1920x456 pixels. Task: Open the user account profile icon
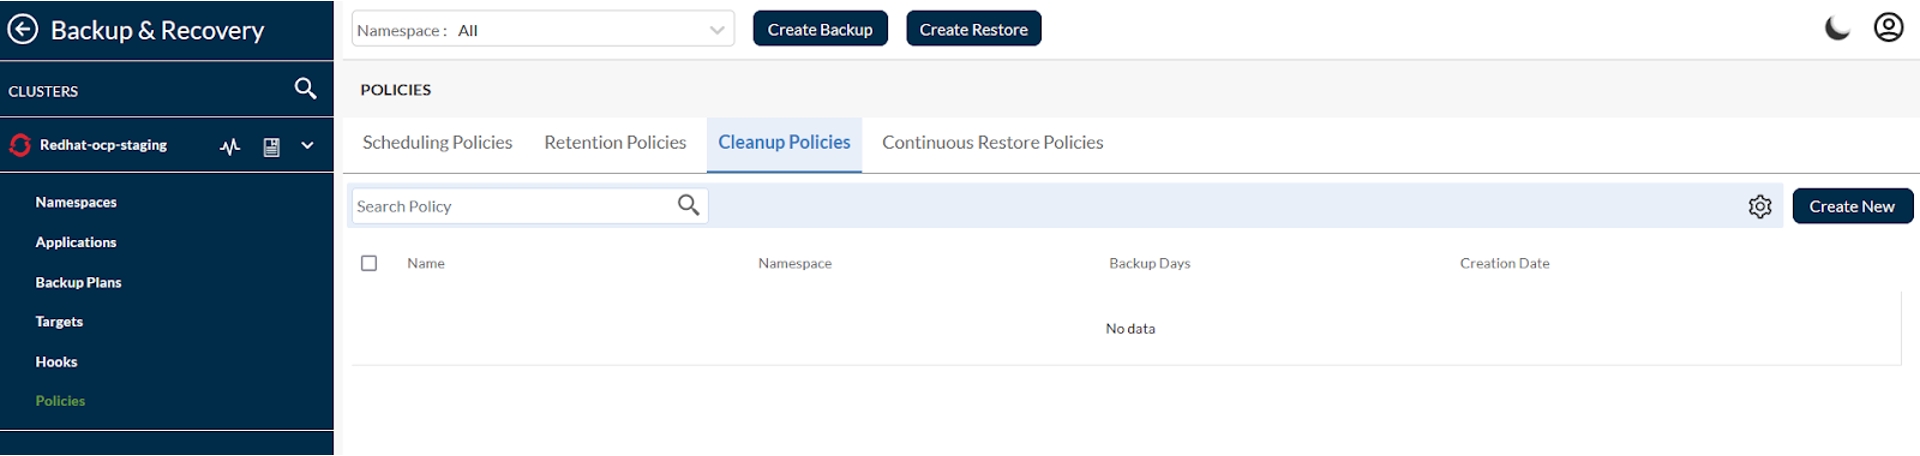1888,27
